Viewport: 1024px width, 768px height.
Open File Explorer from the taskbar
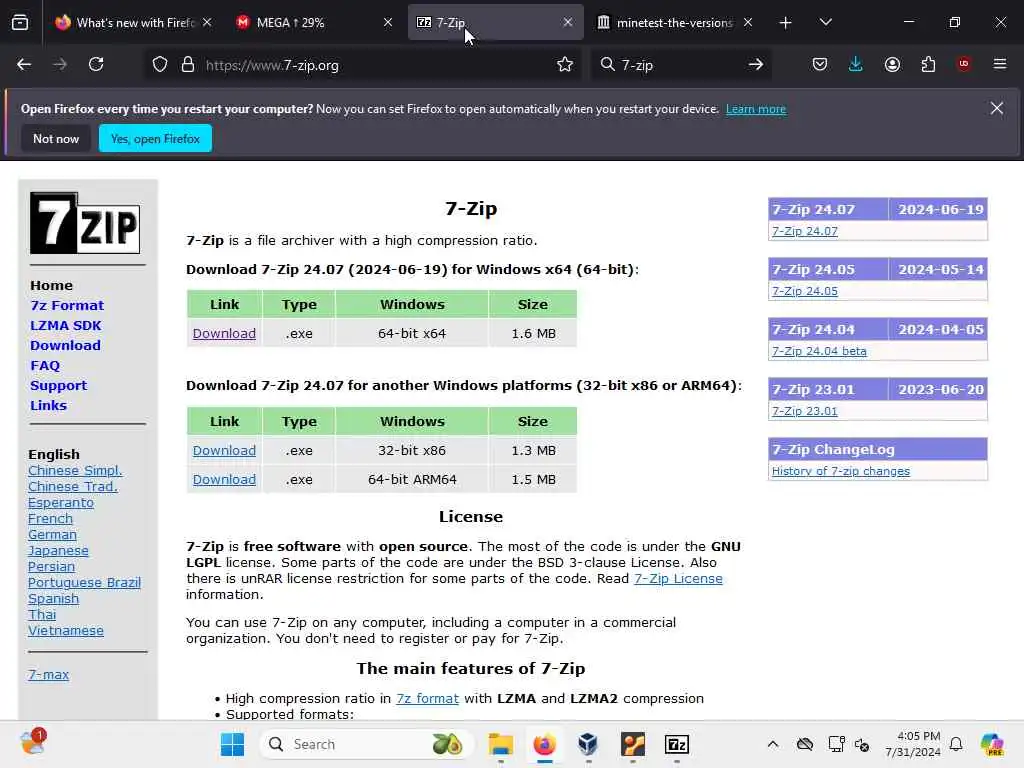(501, 744)
